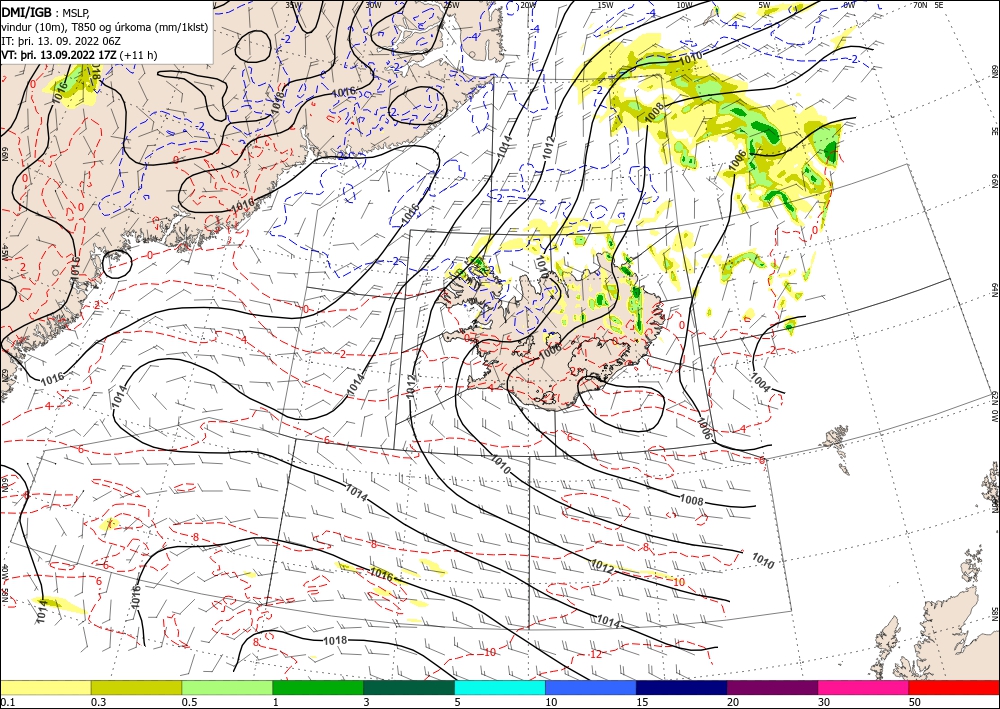Click the '70N 5E' corner coordinate label
The height and width of the screenshot is (709, 1000).
[x=927, y=5]
